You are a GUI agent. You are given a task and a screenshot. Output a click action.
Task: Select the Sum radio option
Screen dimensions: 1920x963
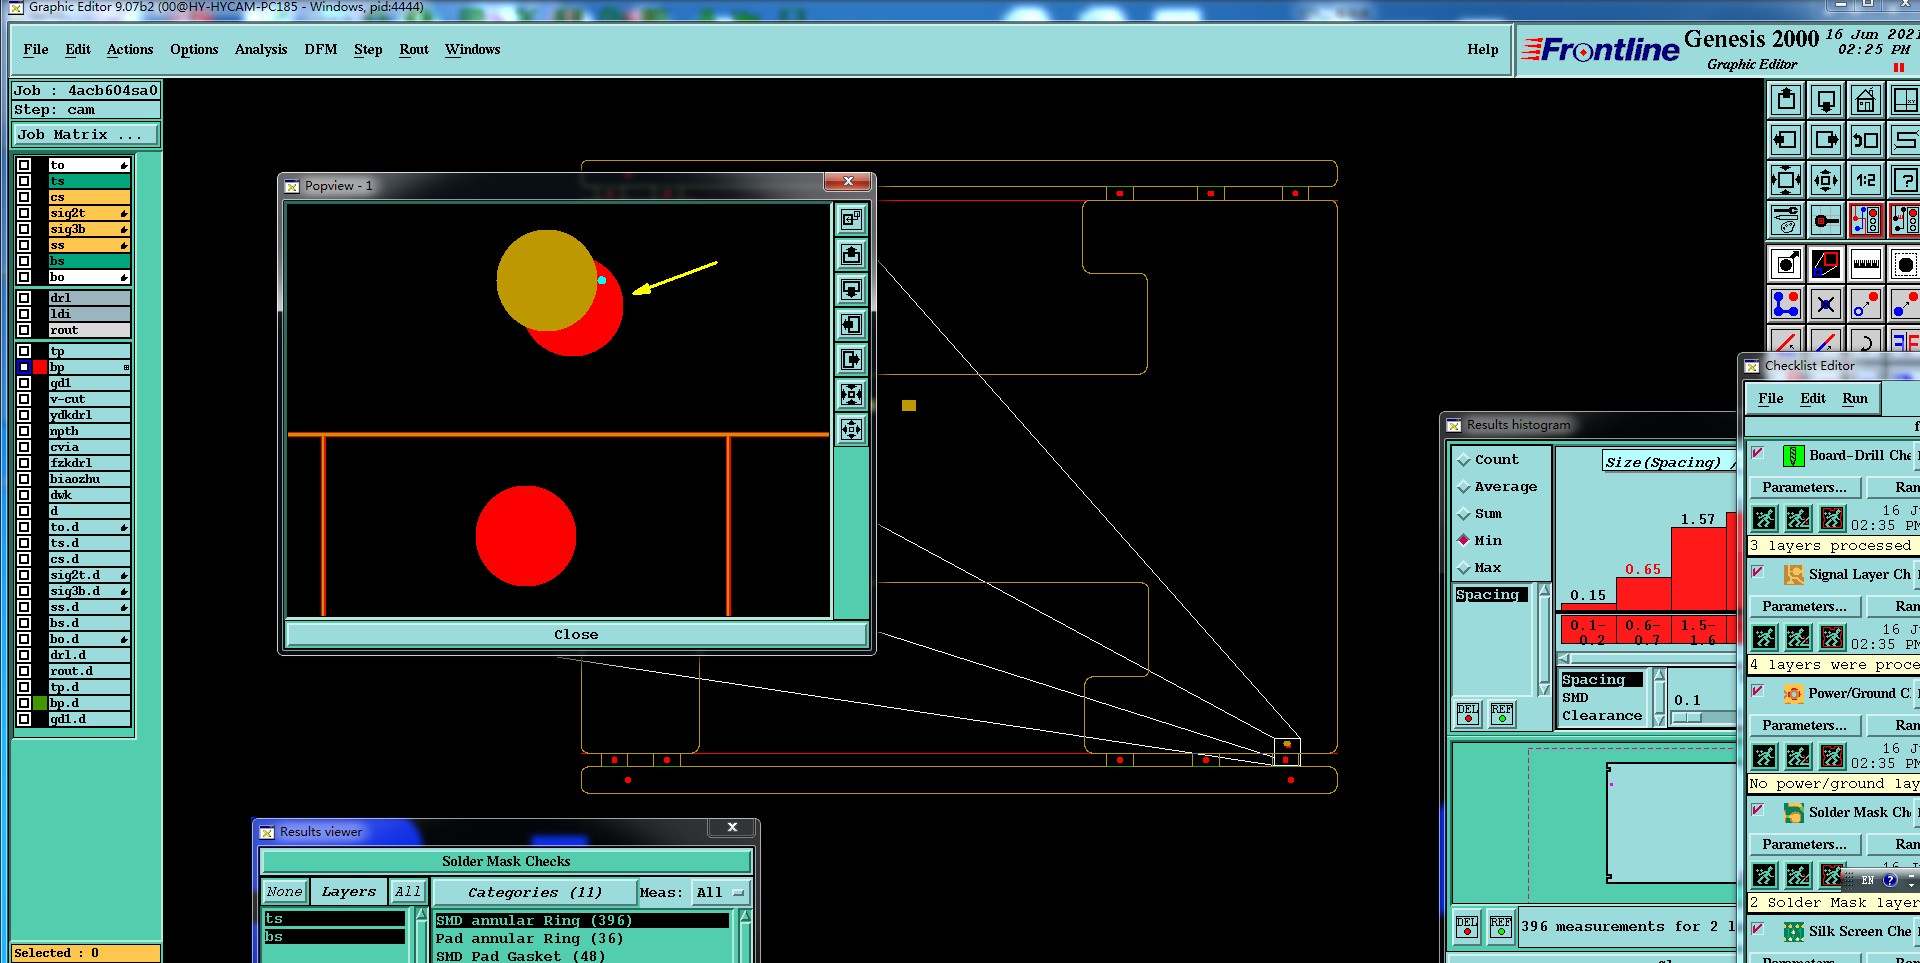[x=1480, y=514]
